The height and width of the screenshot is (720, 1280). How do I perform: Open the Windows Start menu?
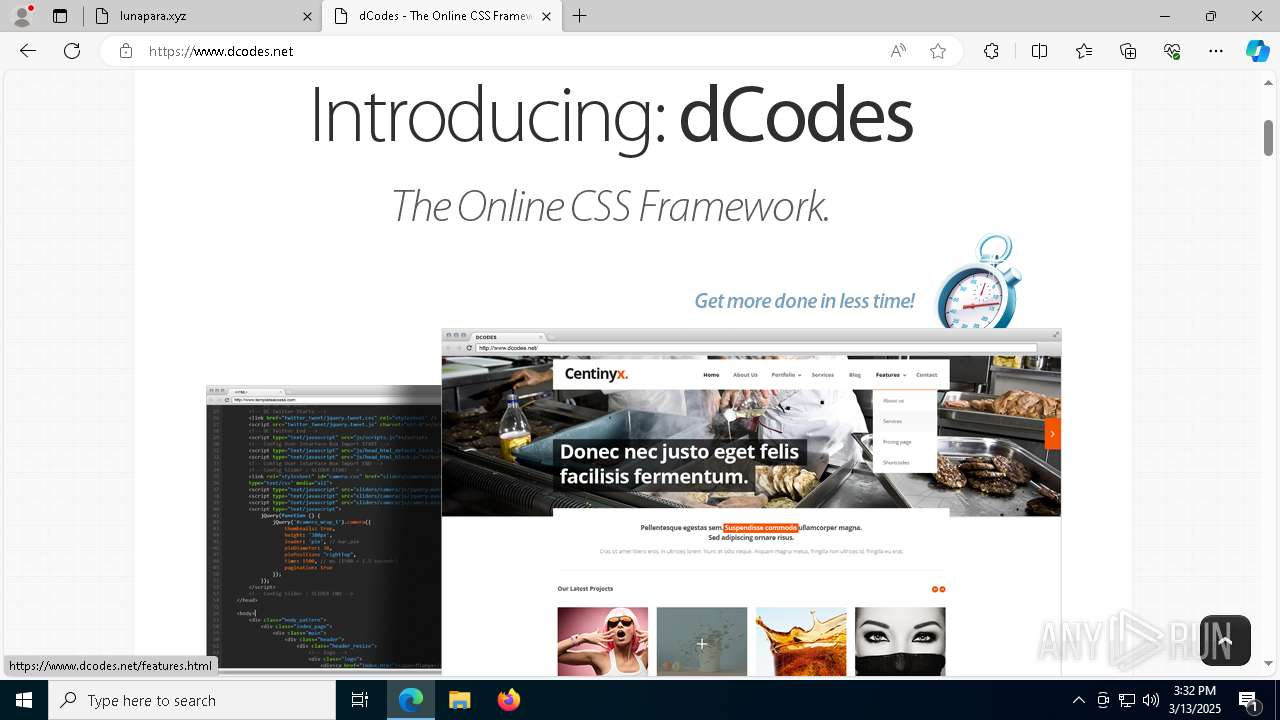pyautogui.click(x=24, y=700)
